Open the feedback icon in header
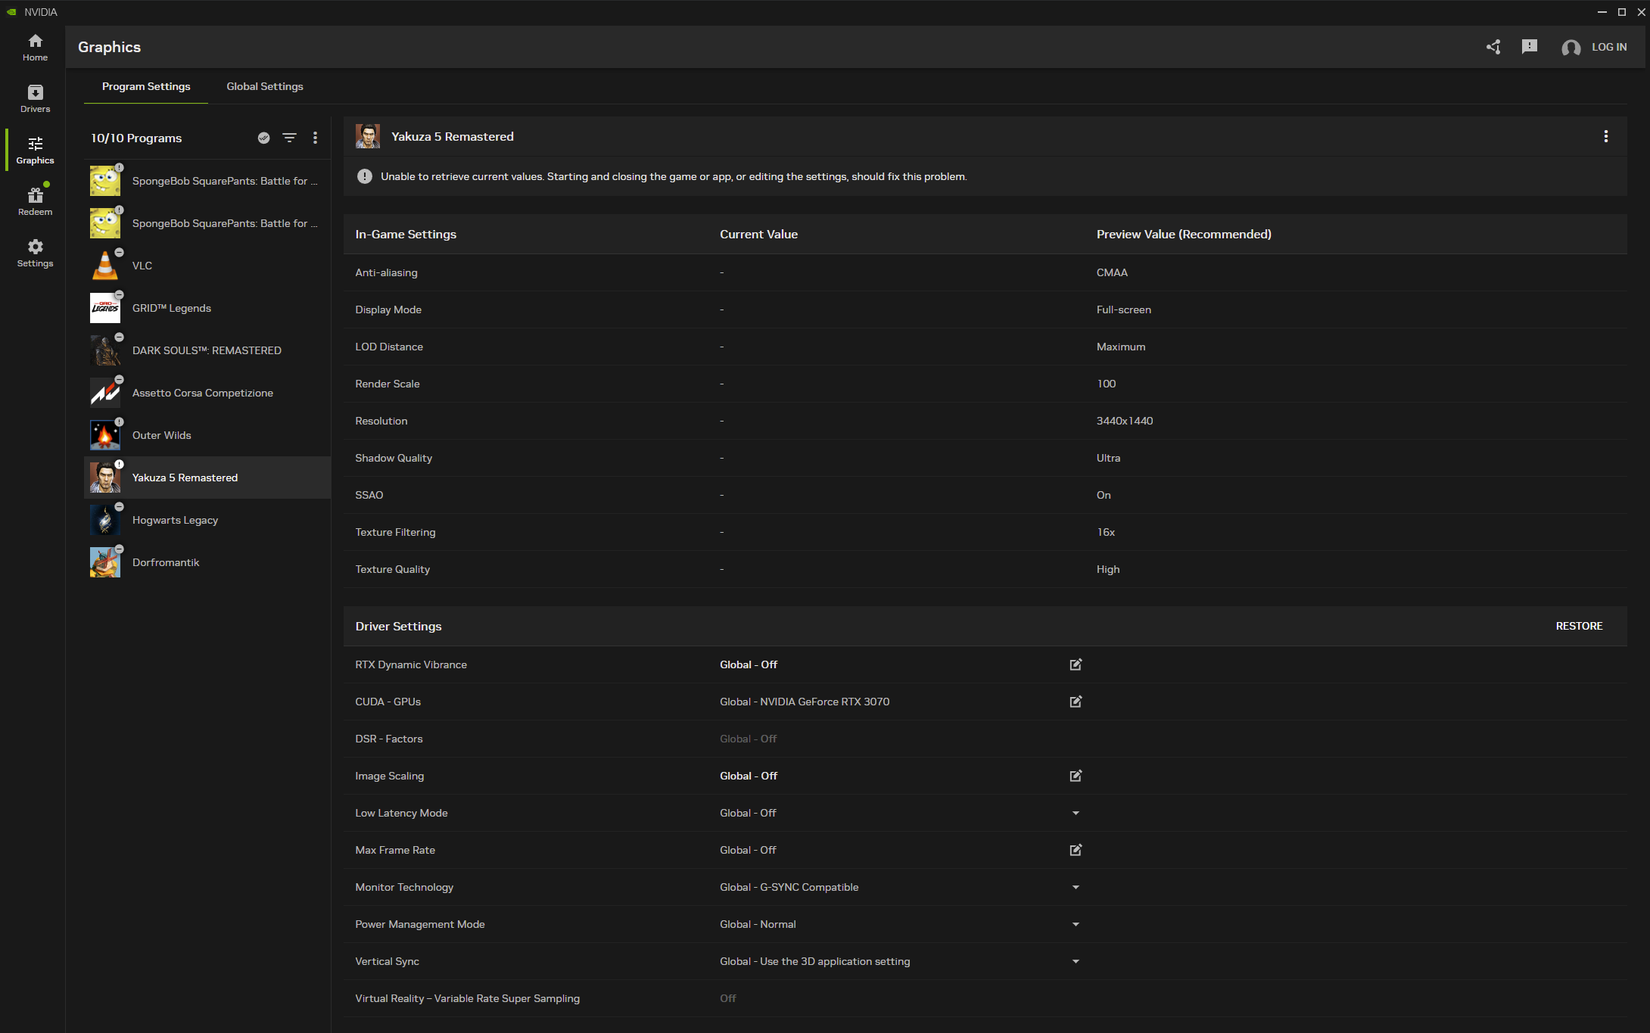Viewport: 1650px width, 1033px height. [x=1529, y=47]
